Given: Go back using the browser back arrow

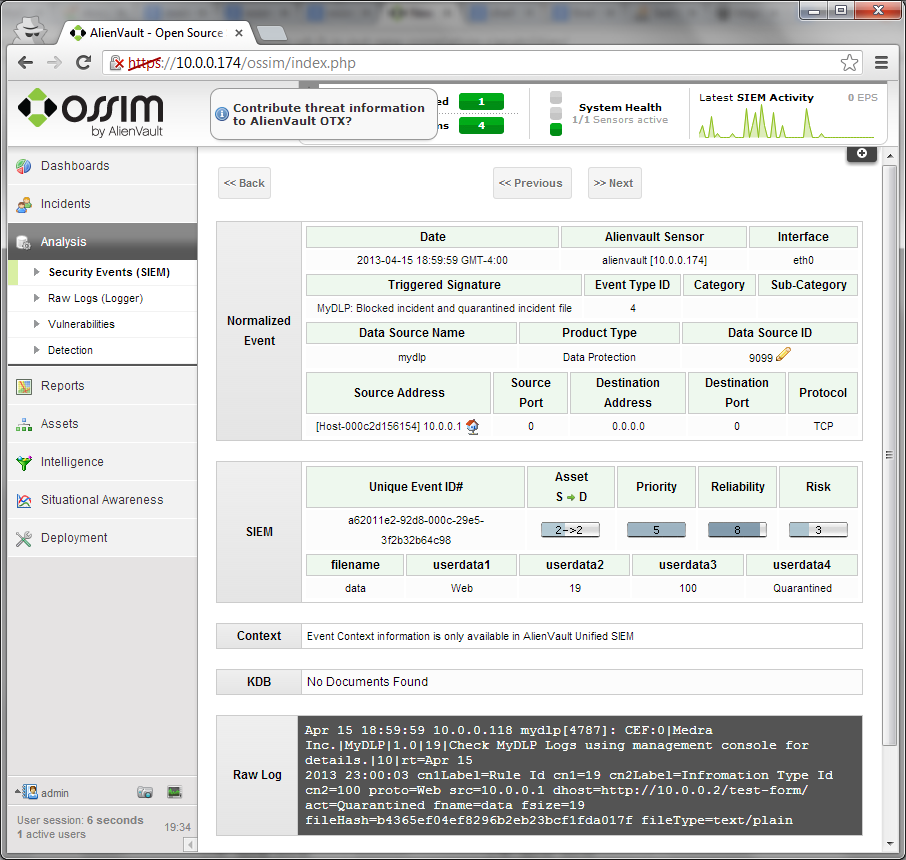Looking at the screenshot, I should coord(25,62).
